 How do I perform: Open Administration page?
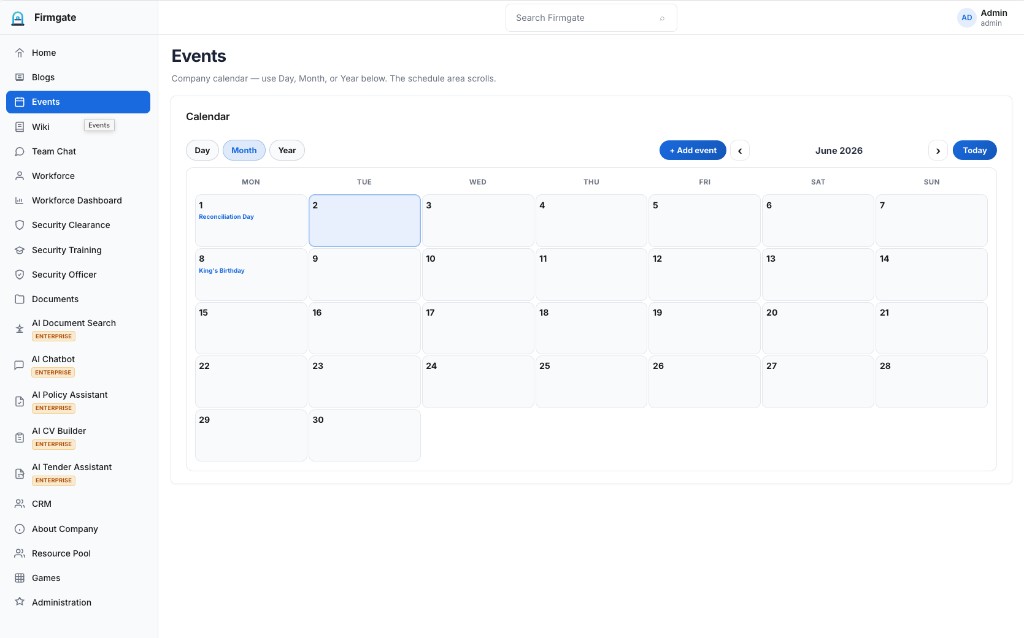click(78, 602)
